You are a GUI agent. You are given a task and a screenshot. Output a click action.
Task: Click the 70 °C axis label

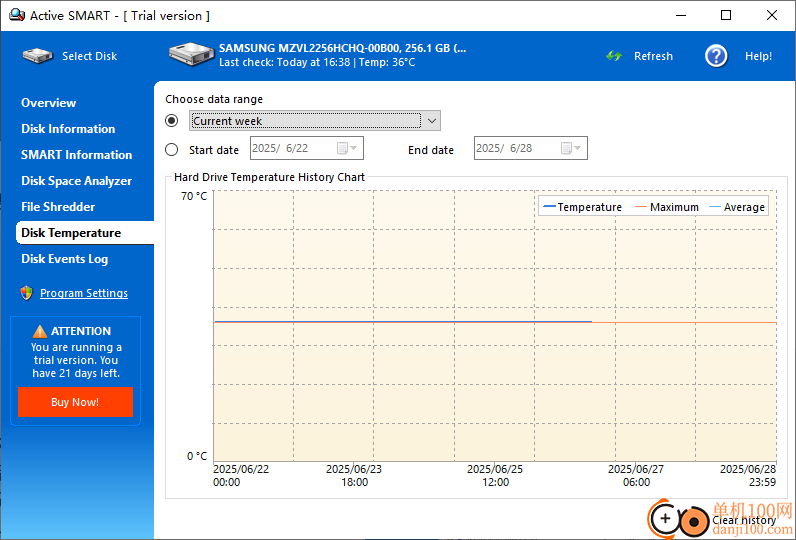tap(194, 196)
